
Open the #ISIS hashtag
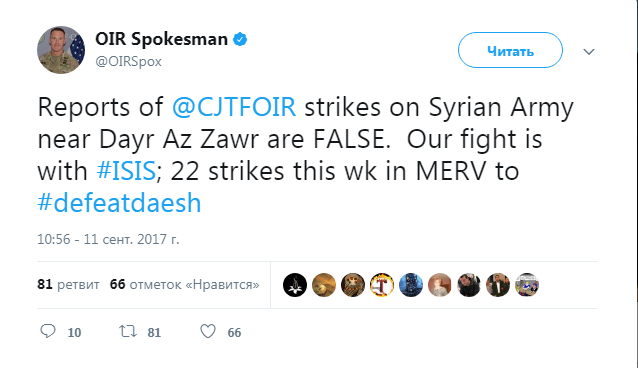click(x=126, y=171)
